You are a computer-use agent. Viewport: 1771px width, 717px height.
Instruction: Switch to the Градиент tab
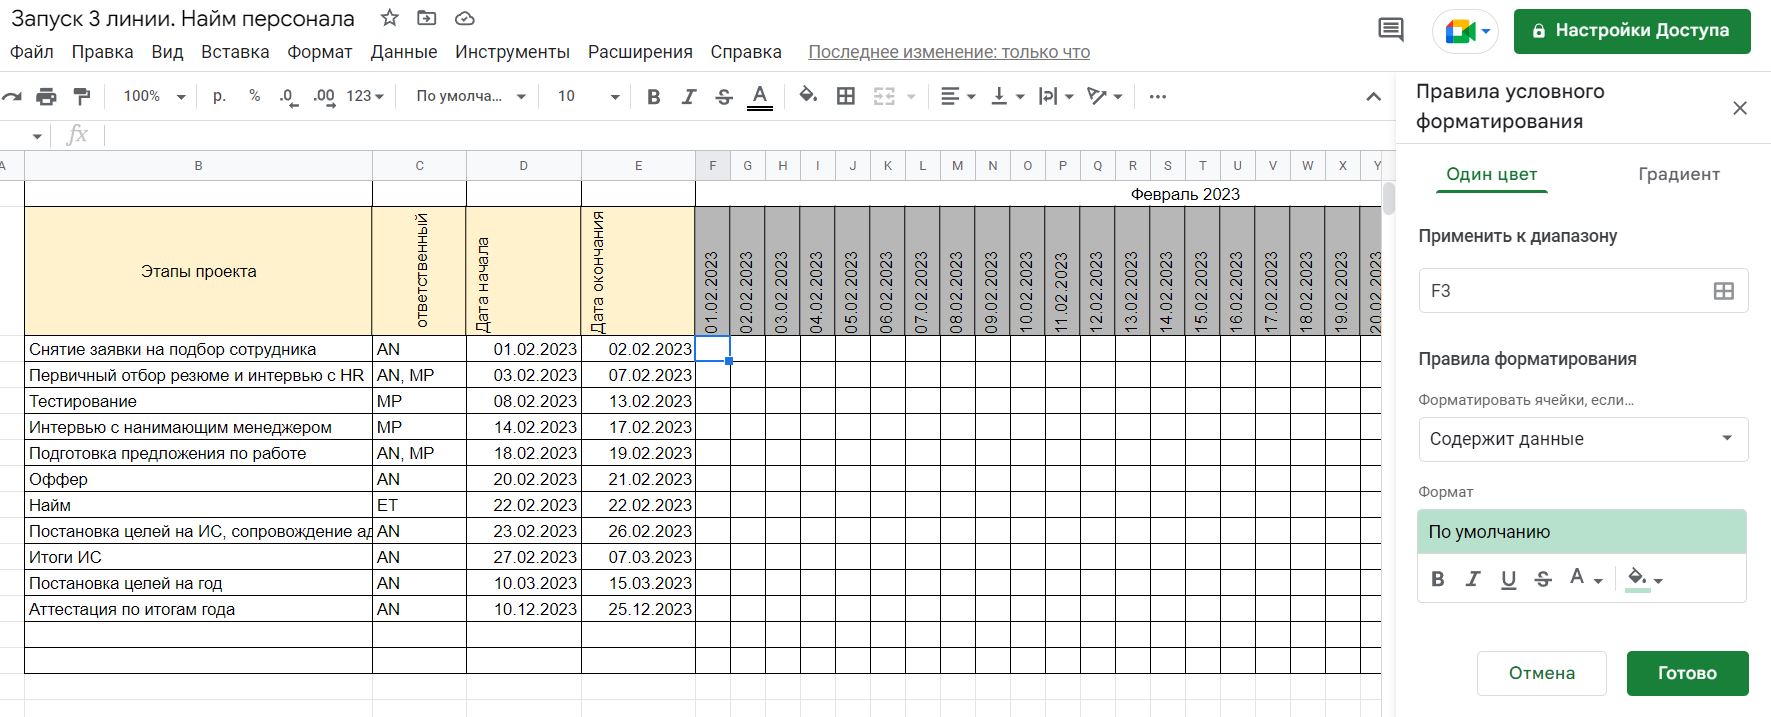[x=1679, y=174]
